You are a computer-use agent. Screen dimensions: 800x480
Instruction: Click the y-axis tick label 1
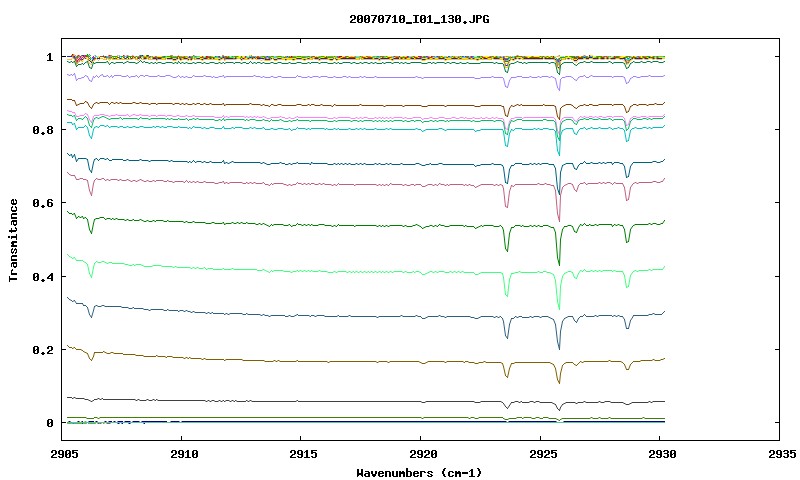point(50,57)
